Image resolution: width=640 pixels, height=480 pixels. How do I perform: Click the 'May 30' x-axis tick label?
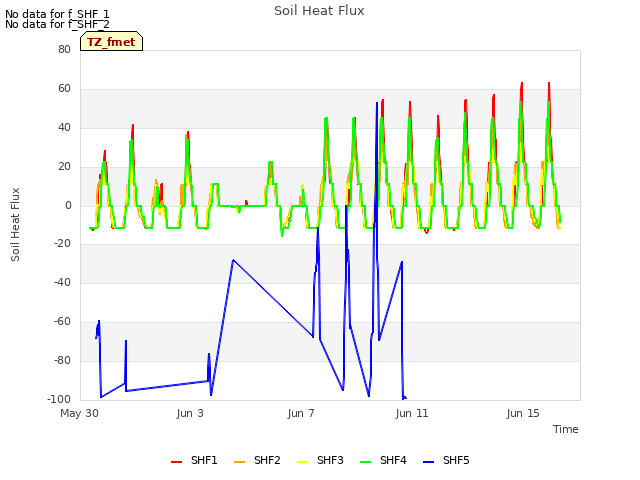coord(79,413)
